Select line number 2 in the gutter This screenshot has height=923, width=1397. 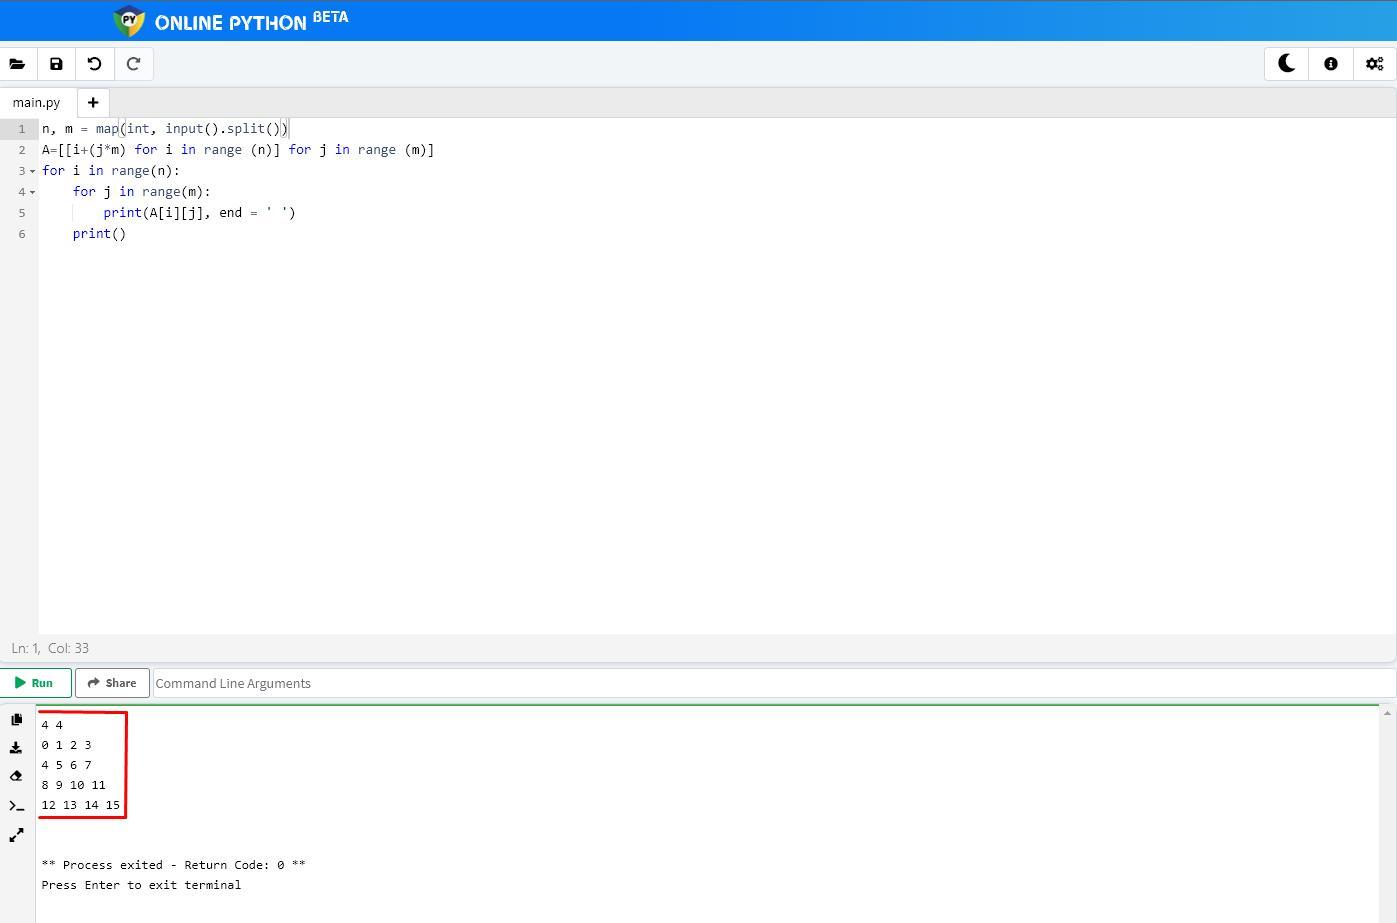pyautogui.click(x=21, y=150)
